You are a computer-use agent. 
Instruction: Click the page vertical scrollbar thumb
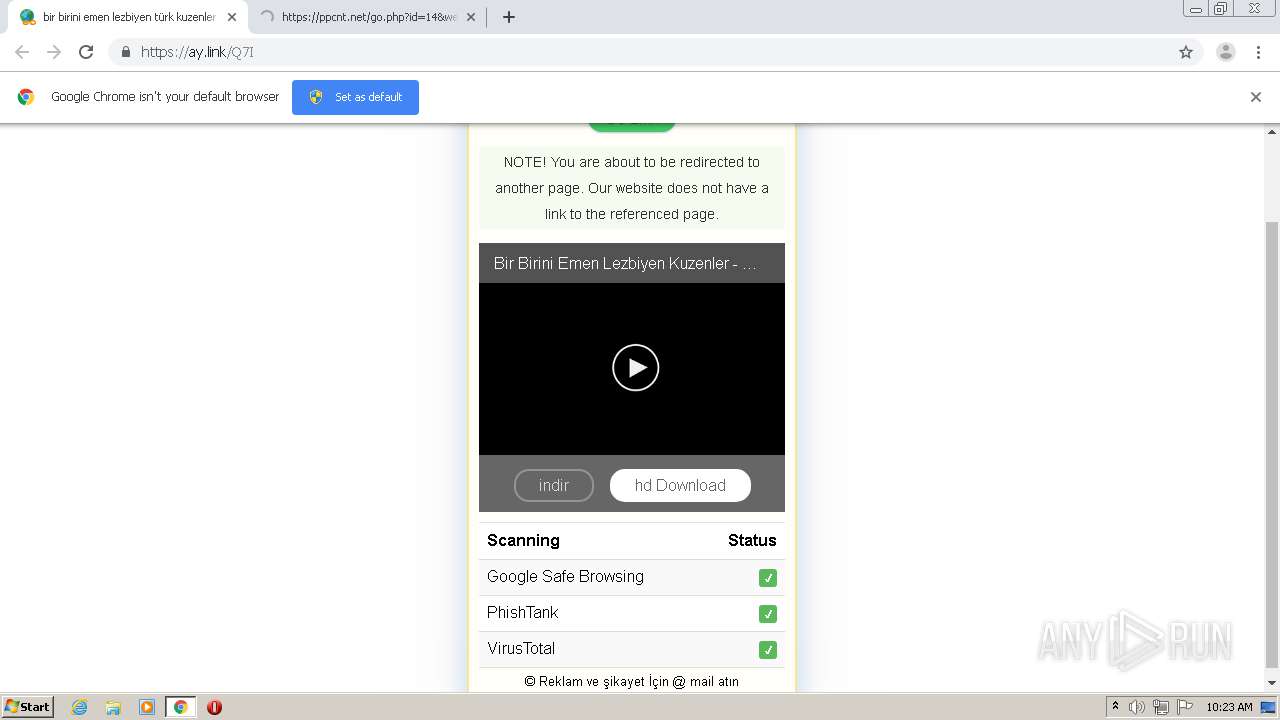pos(1272,445)
